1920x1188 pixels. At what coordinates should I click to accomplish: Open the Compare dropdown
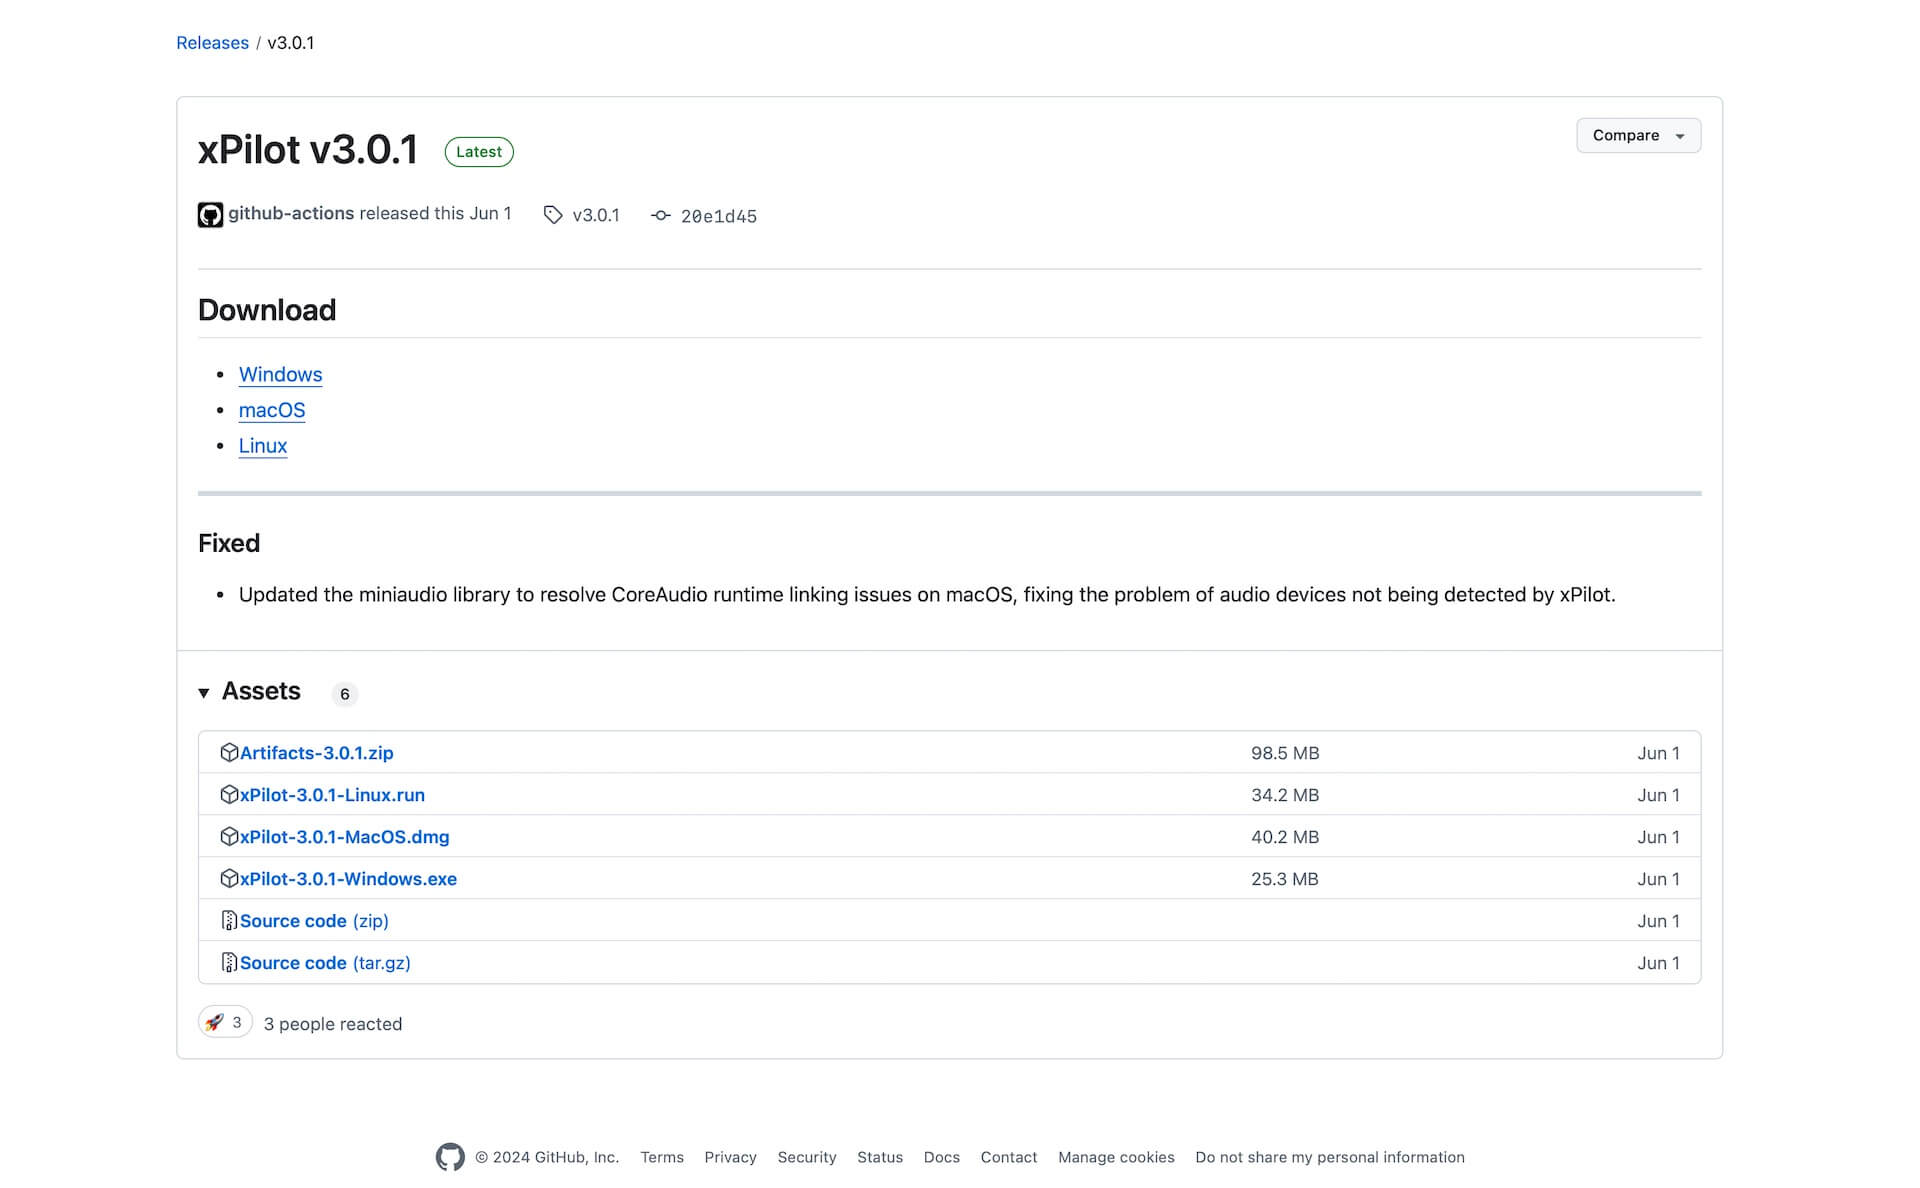point(1637,136)
